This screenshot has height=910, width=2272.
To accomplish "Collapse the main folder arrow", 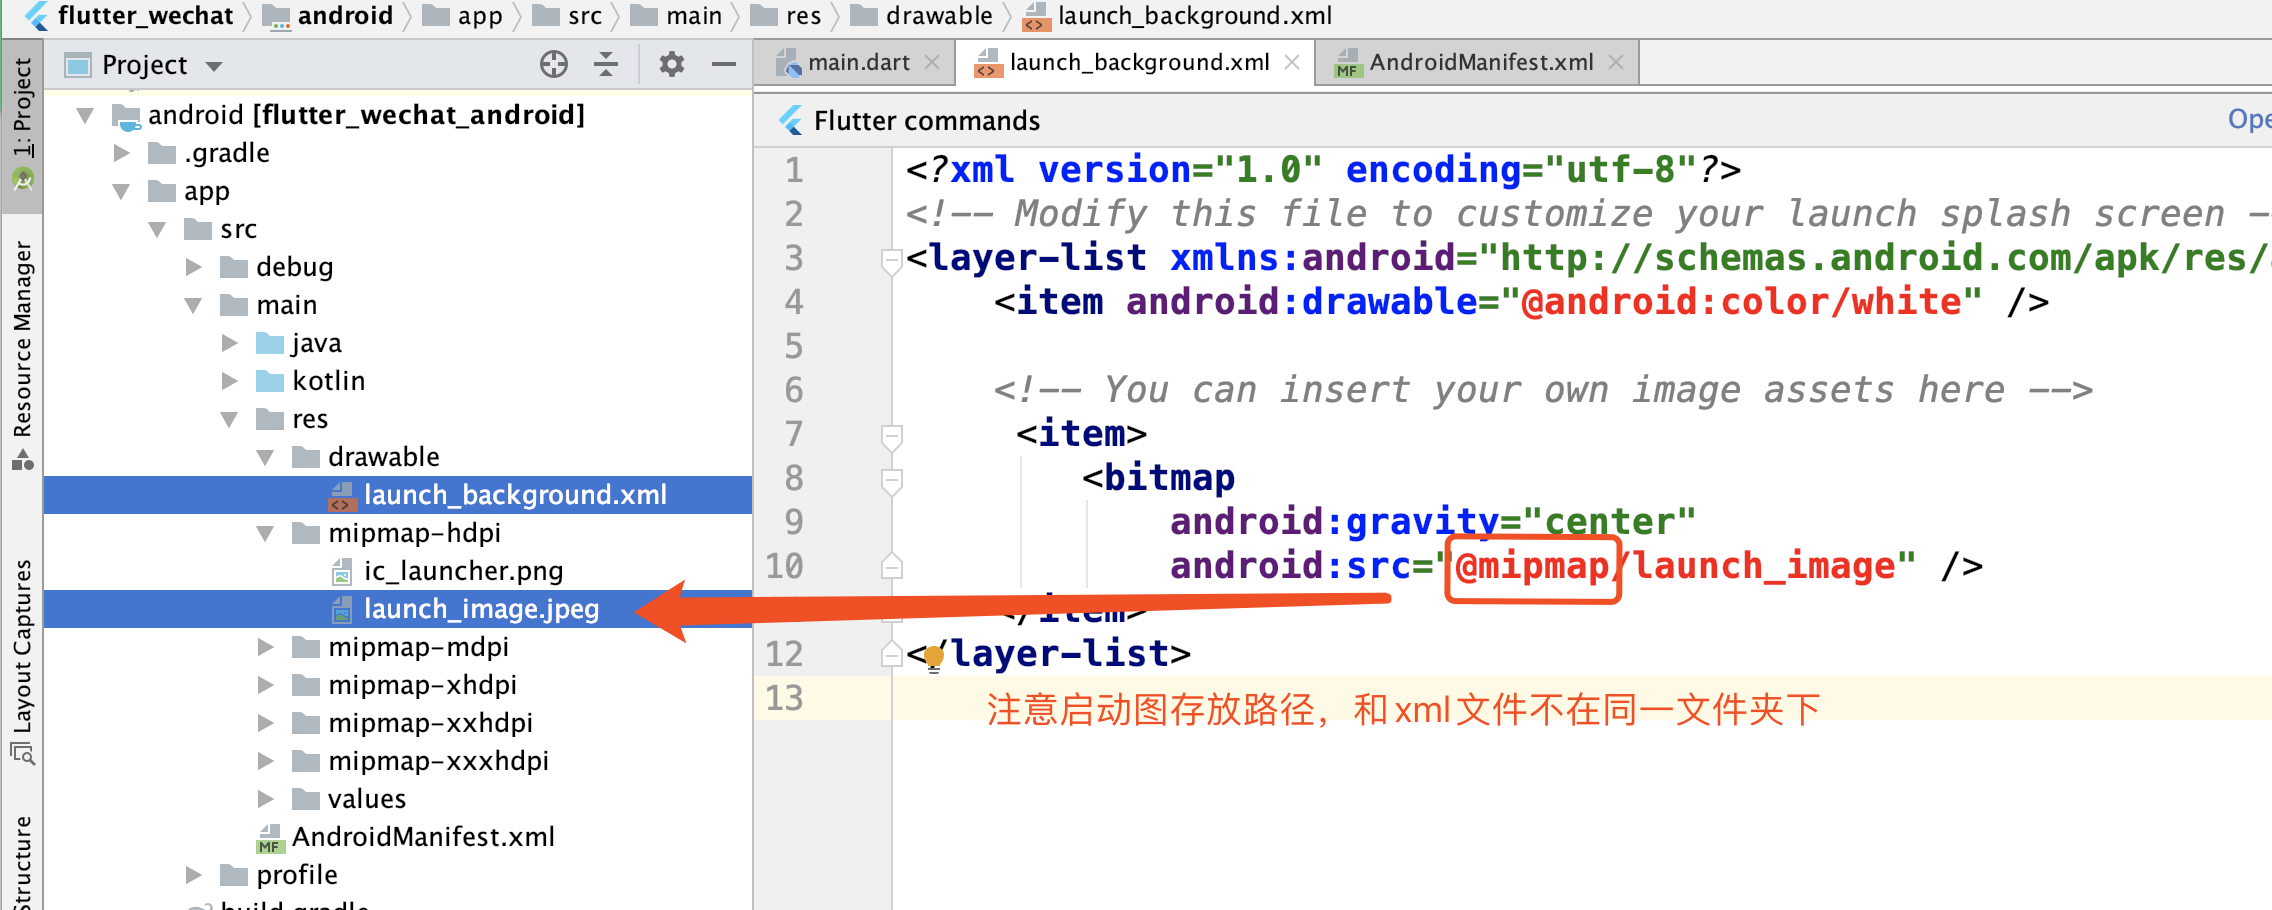I will coord(193,305).
